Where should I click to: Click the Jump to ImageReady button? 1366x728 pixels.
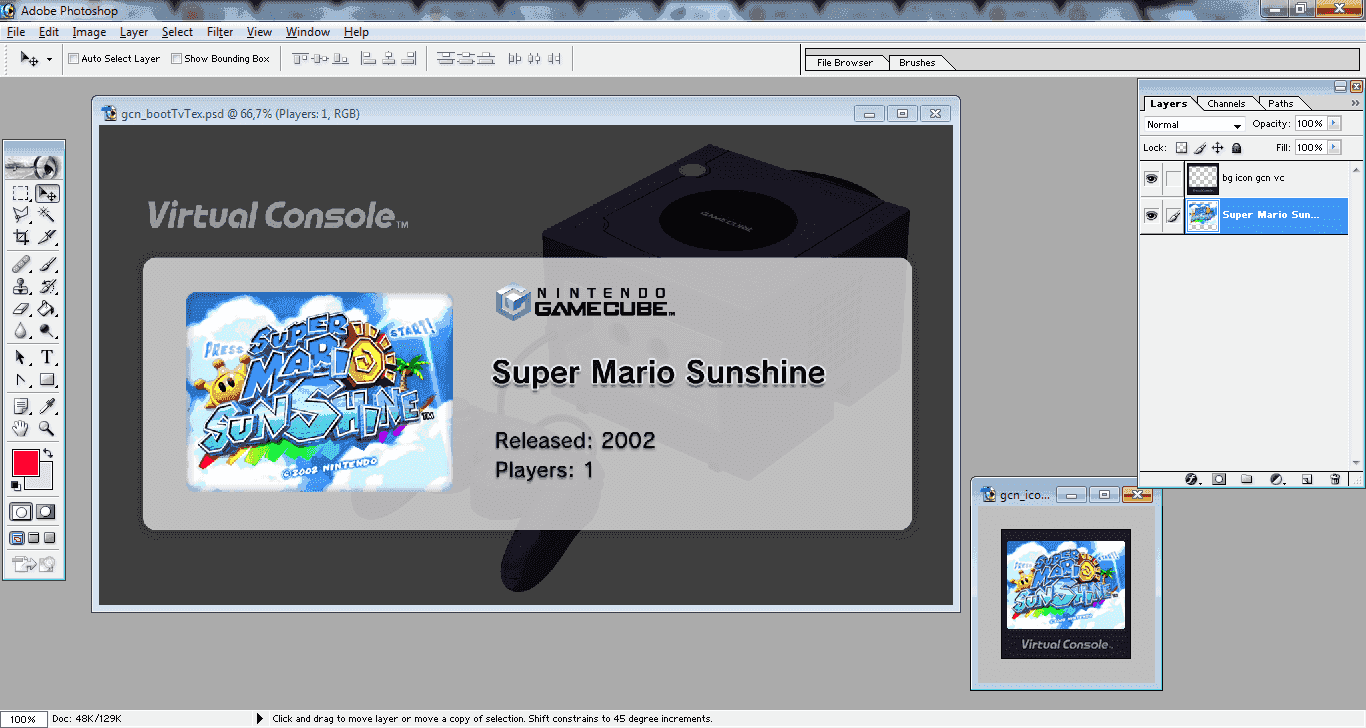(33, 565)
